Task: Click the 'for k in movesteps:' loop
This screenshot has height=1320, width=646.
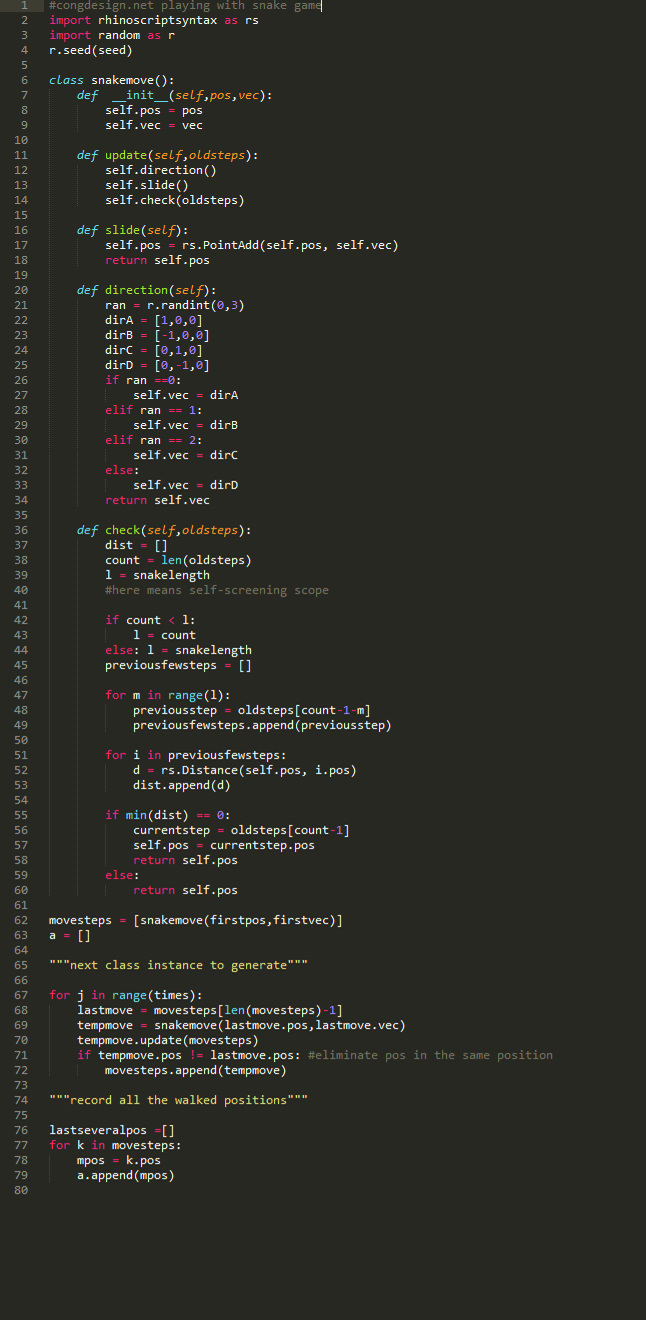Action: click(115, 1145)
